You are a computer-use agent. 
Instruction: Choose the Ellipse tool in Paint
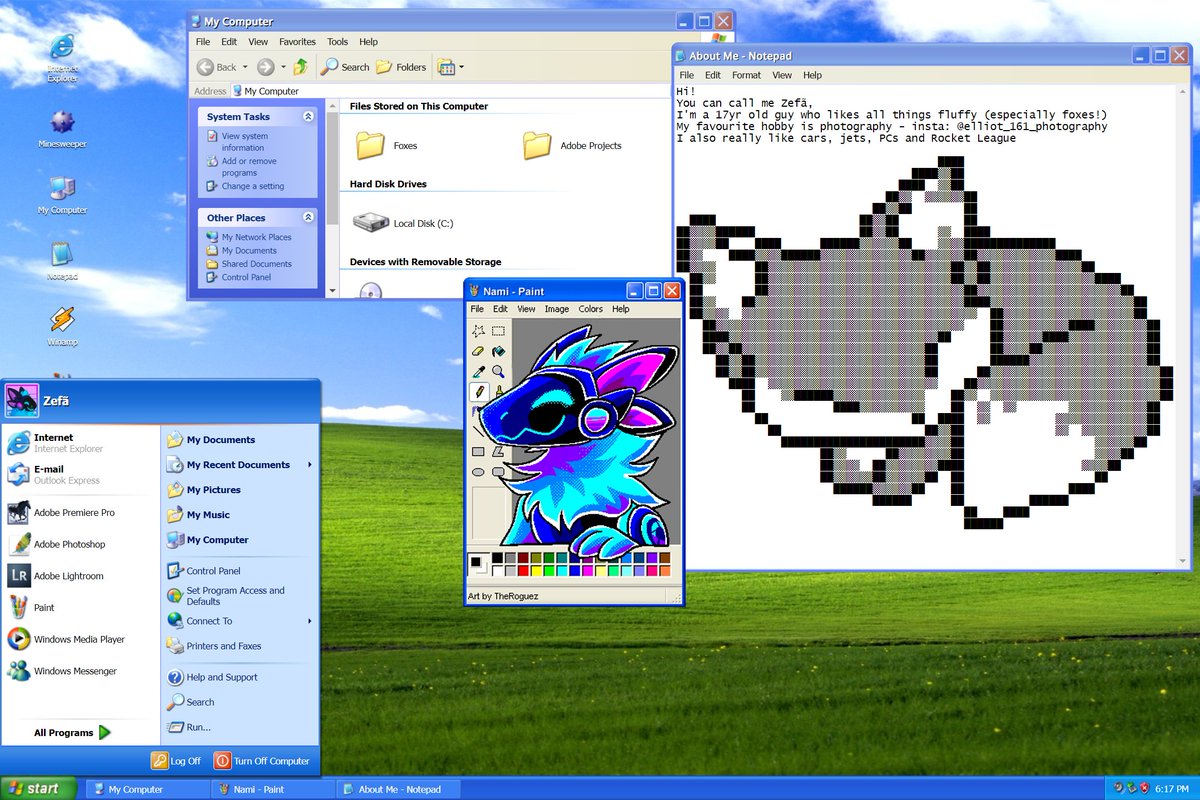[478, 472]
